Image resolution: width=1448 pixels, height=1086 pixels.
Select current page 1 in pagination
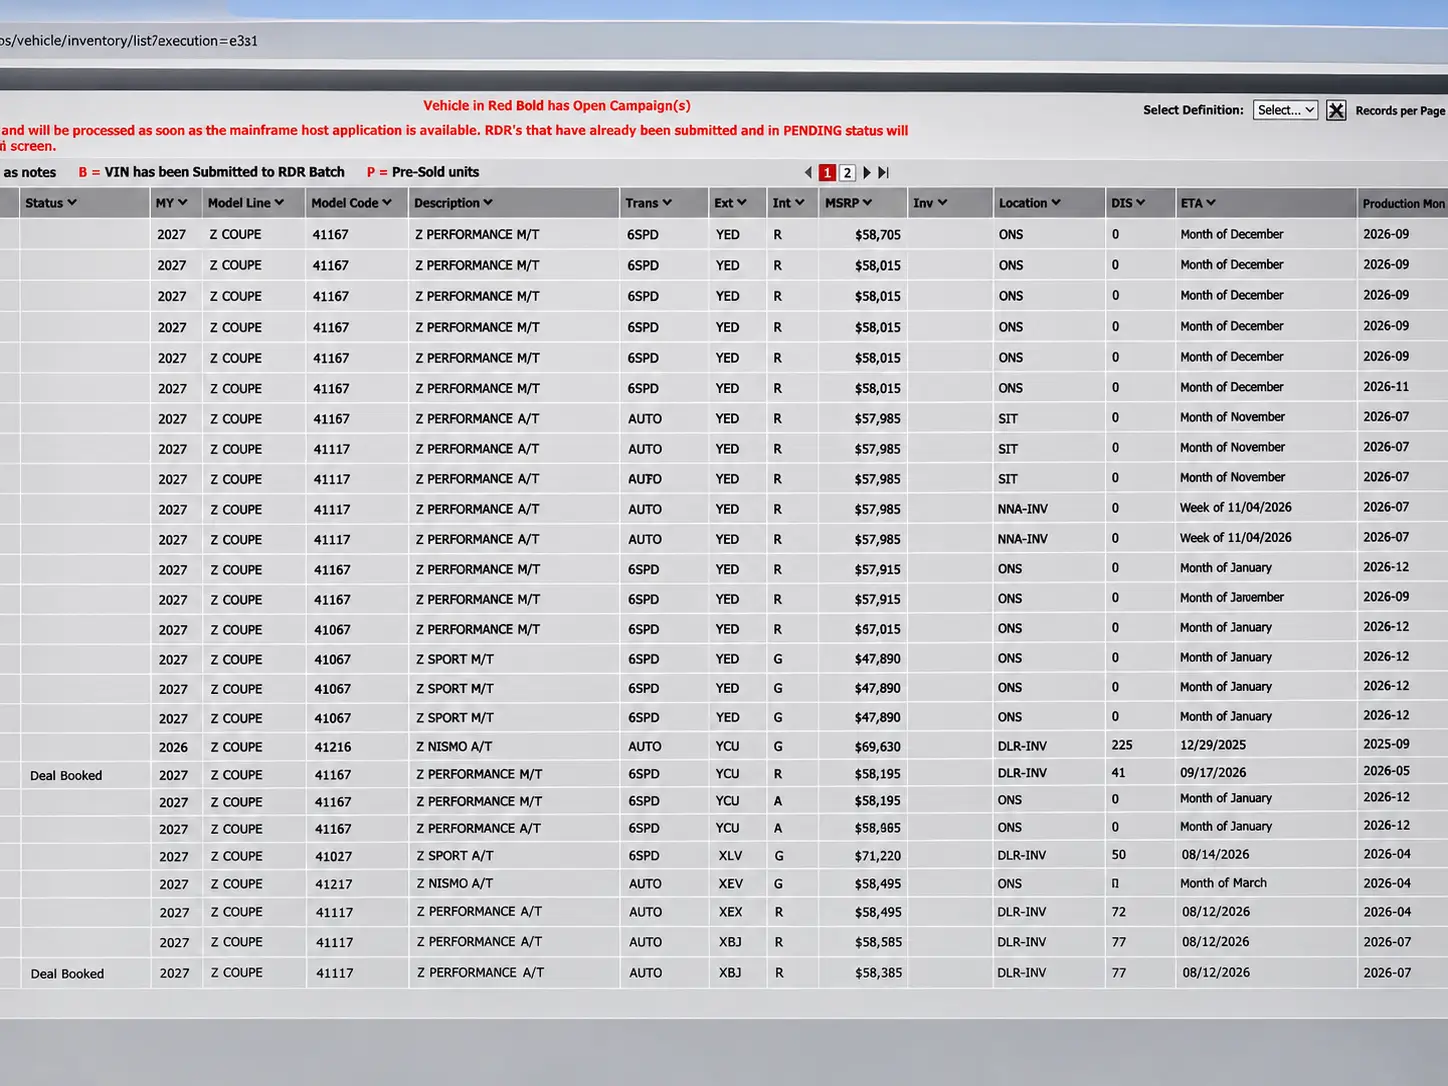pos(827,172)
